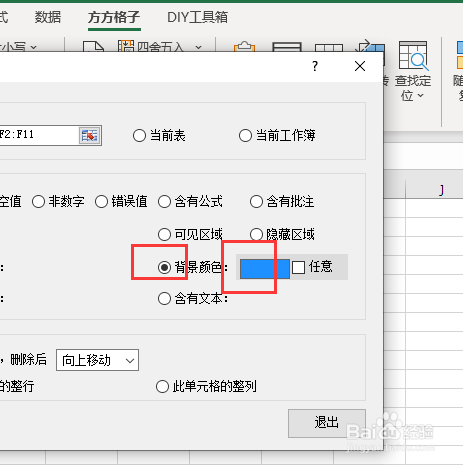Click the dialog help question mark
The width and height of the screenshot is (463, 465).
pos(315,66)
